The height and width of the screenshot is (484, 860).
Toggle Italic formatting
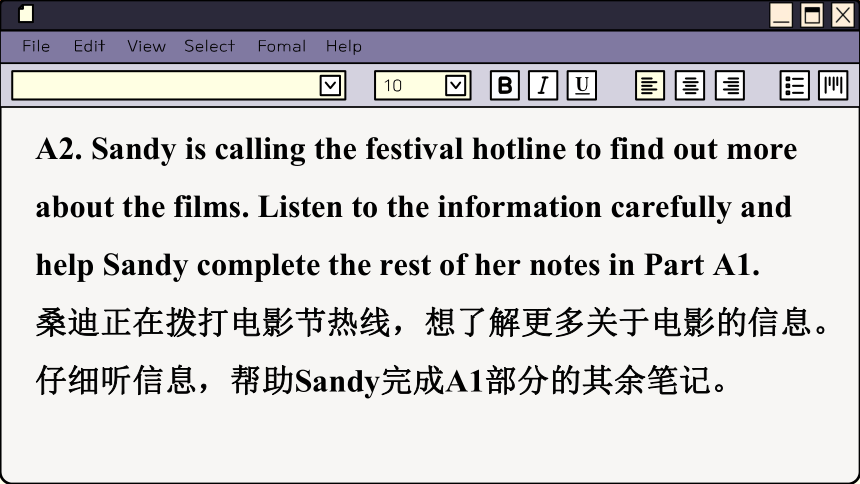pos(543,85)
